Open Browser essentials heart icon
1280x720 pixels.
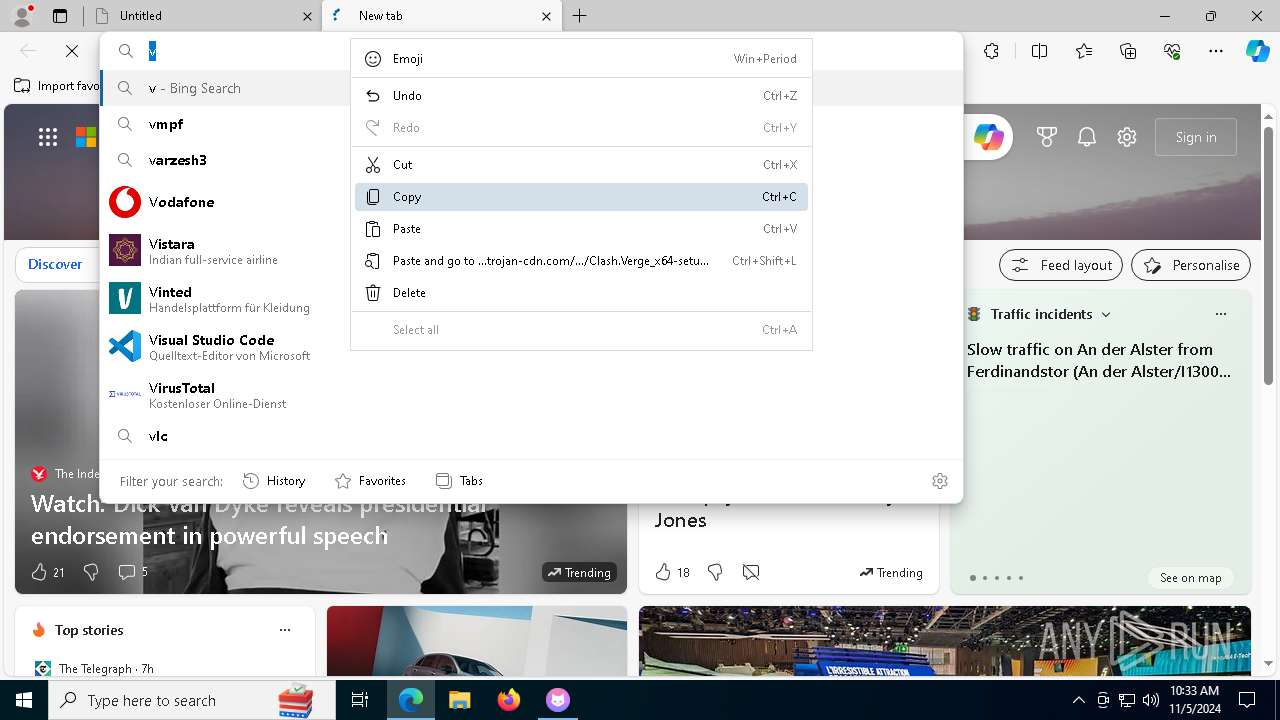(x=1172, y=51)
